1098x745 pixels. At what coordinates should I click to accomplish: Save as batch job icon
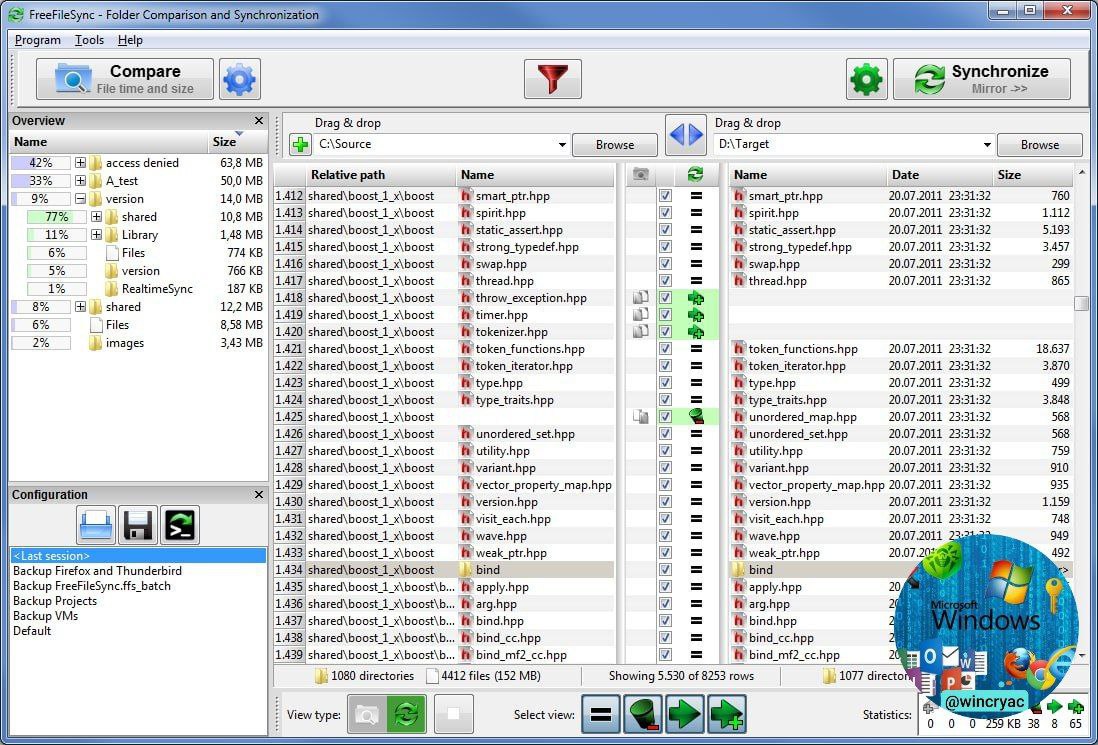180,525
